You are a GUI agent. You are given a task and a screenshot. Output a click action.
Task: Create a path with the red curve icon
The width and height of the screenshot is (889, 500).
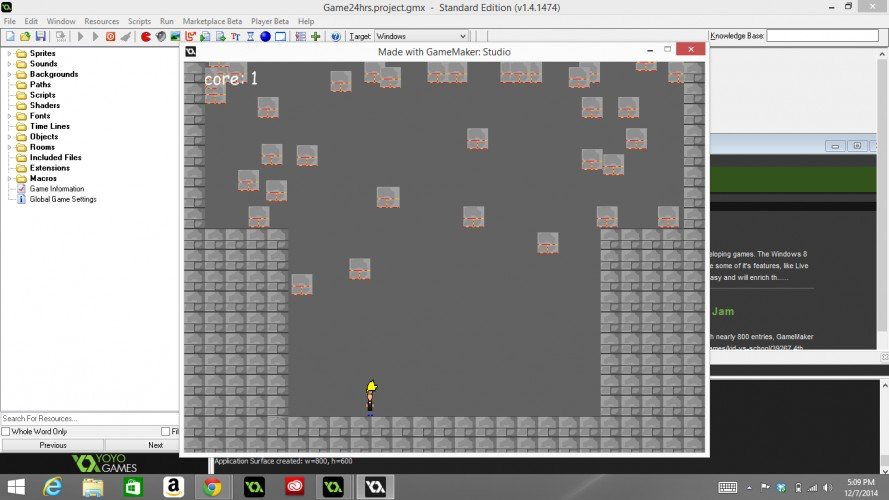190,36
